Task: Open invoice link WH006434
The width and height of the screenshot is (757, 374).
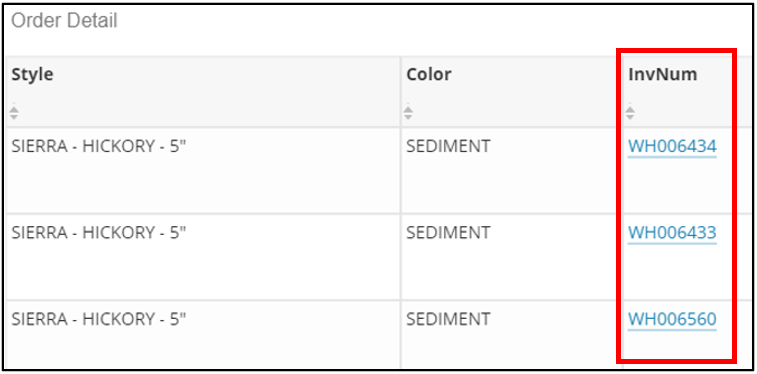Action: (672, 146)
